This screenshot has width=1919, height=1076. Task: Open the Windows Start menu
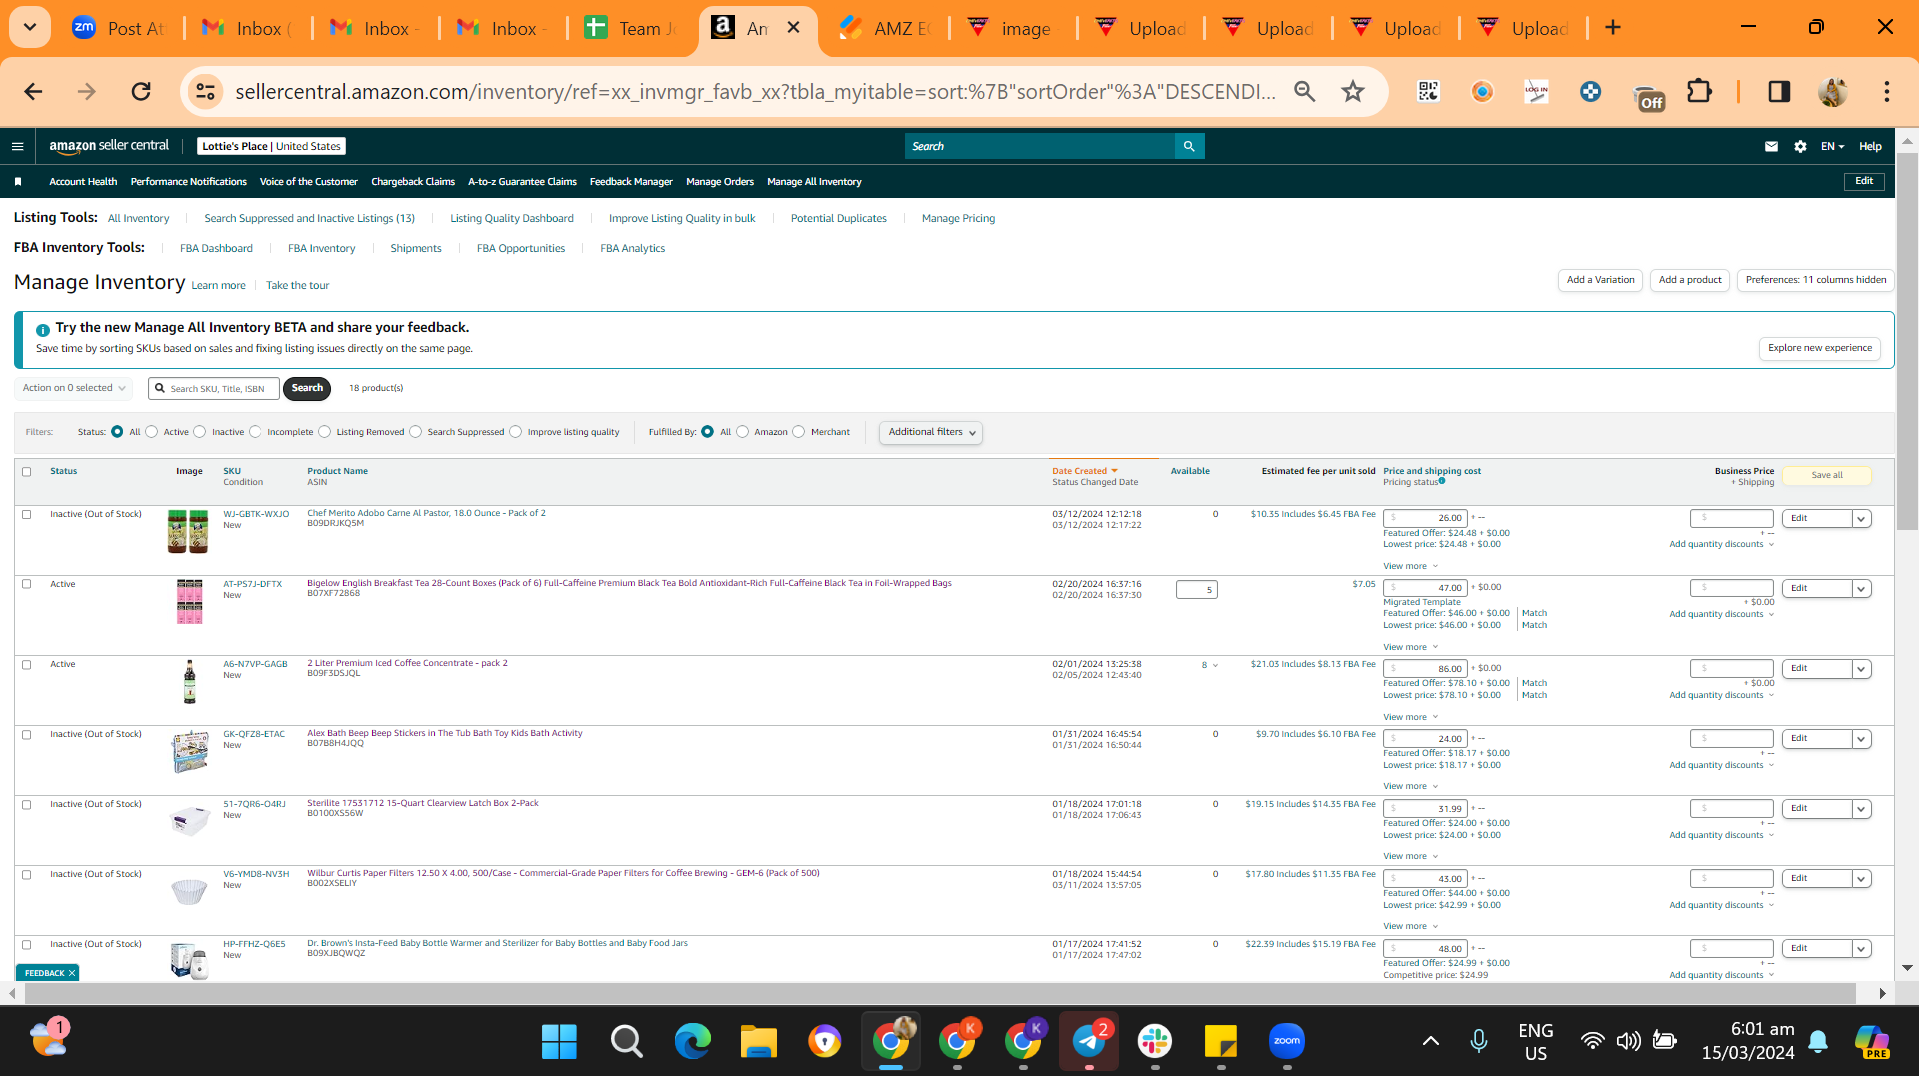559,1041
